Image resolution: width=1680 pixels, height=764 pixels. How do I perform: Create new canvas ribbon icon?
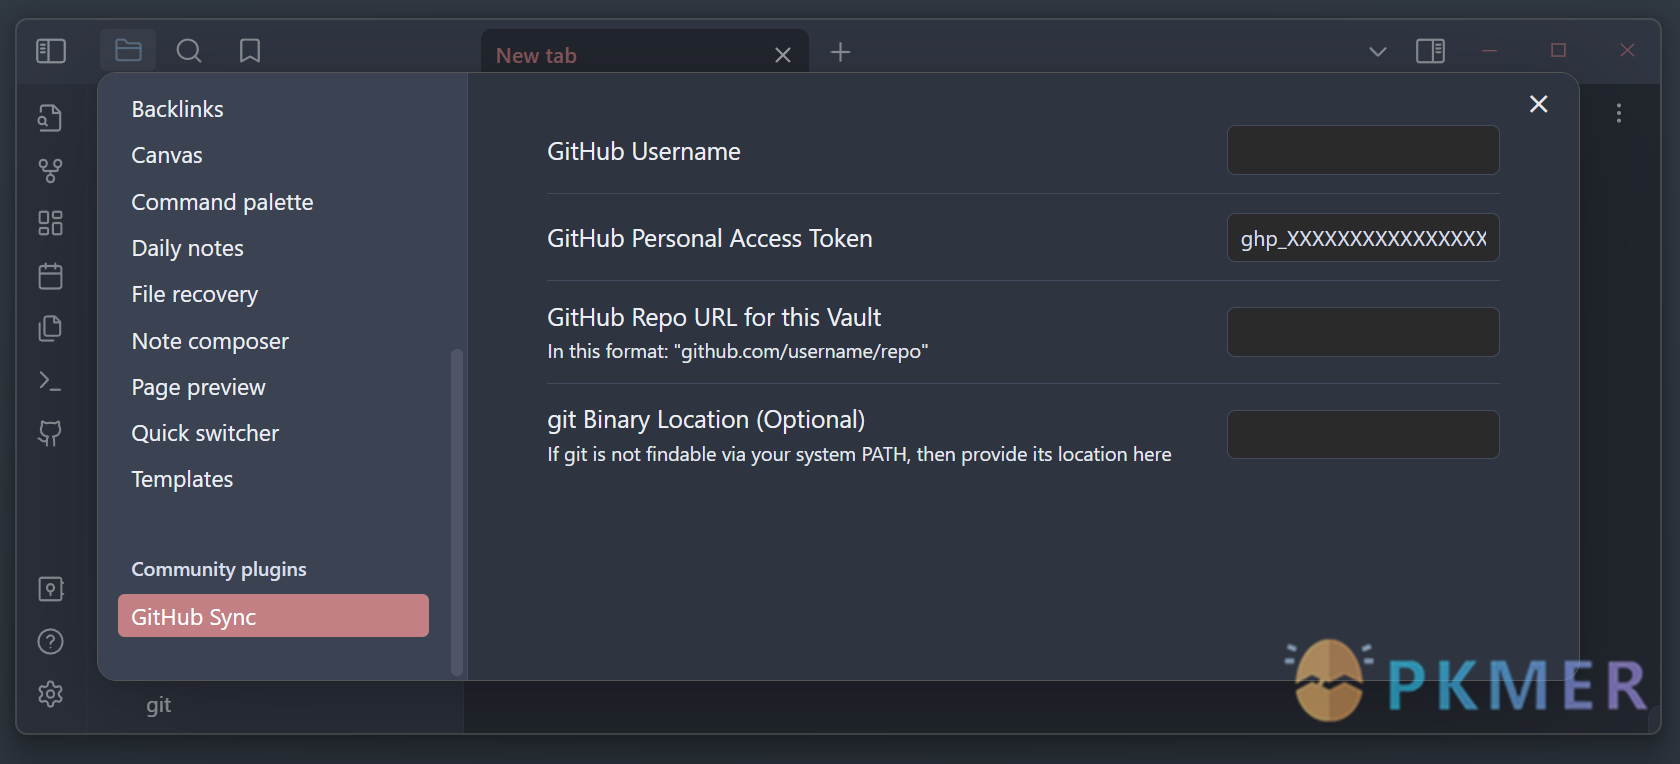click(x=50, y=223)
